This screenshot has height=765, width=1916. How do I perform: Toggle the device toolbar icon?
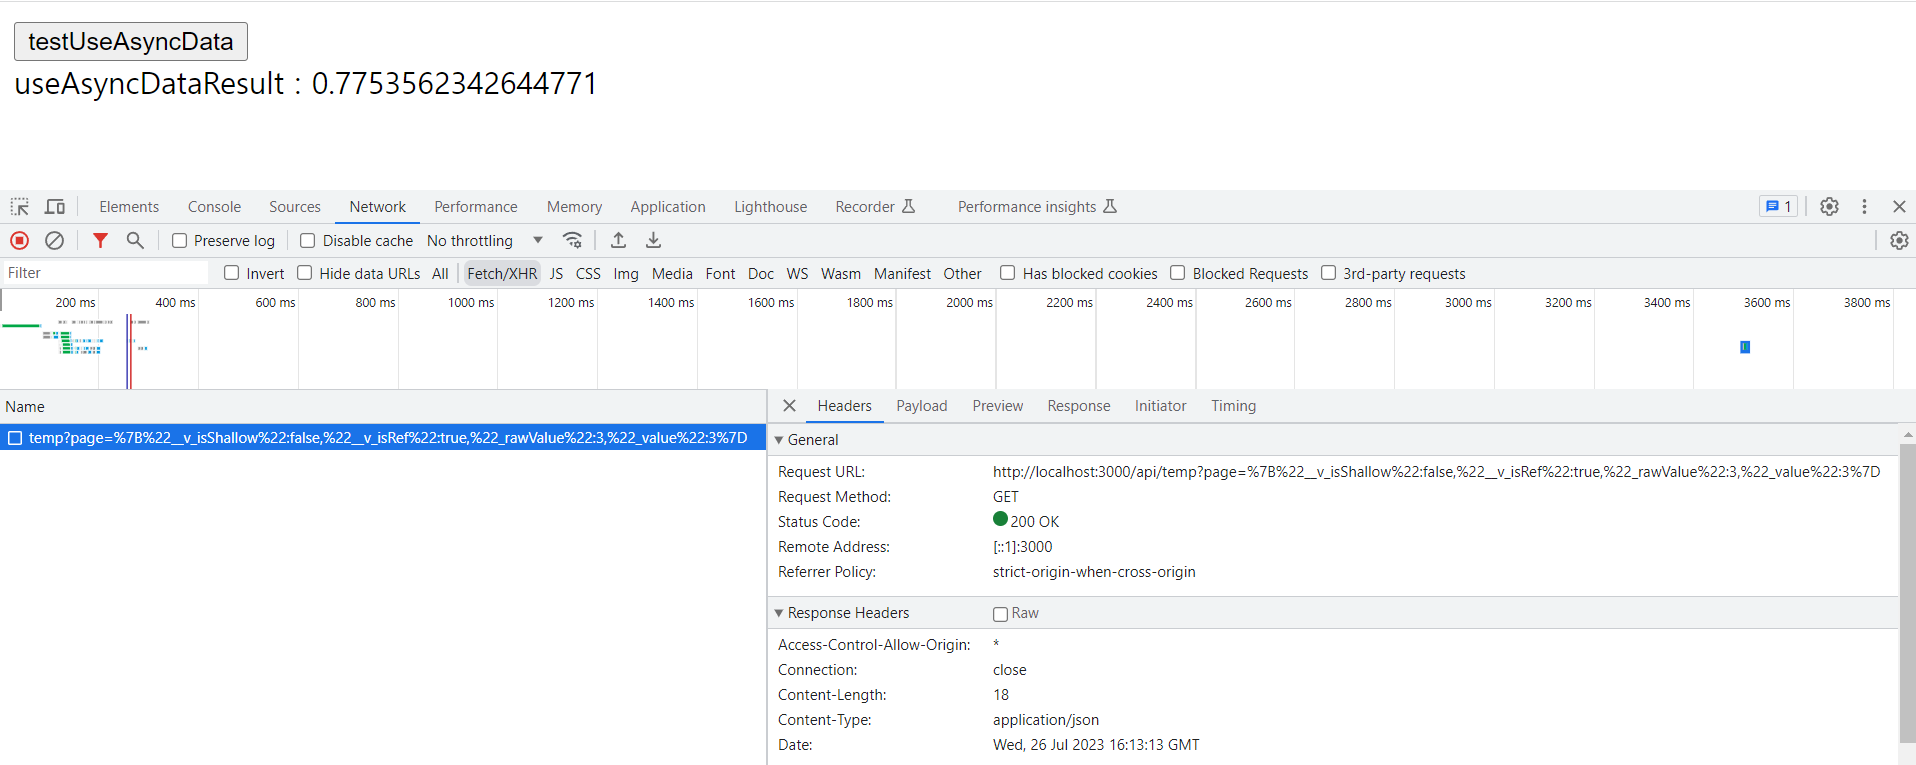(55, 207)
